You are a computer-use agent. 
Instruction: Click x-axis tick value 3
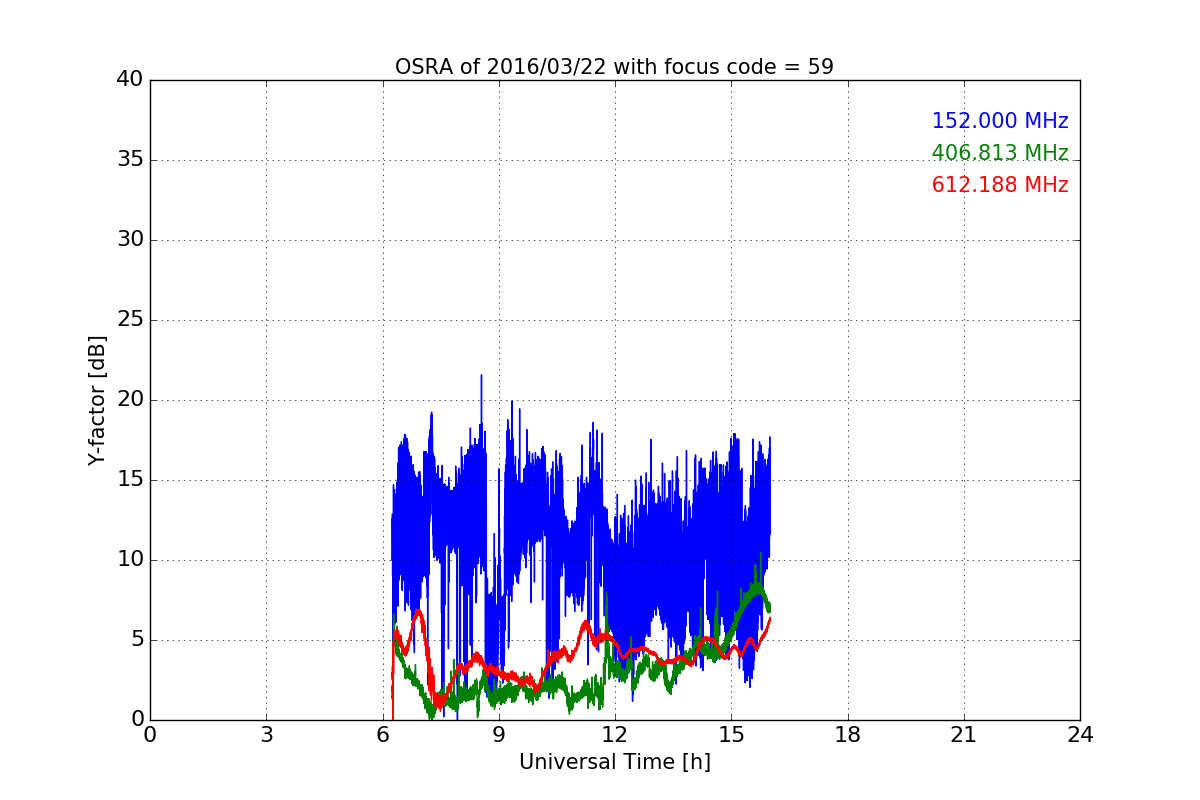(266, 735)
